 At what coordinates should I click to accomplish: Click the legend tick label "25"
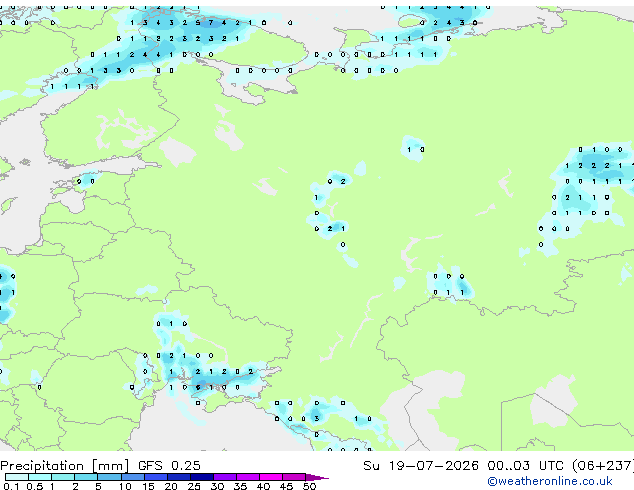[194, 486]
